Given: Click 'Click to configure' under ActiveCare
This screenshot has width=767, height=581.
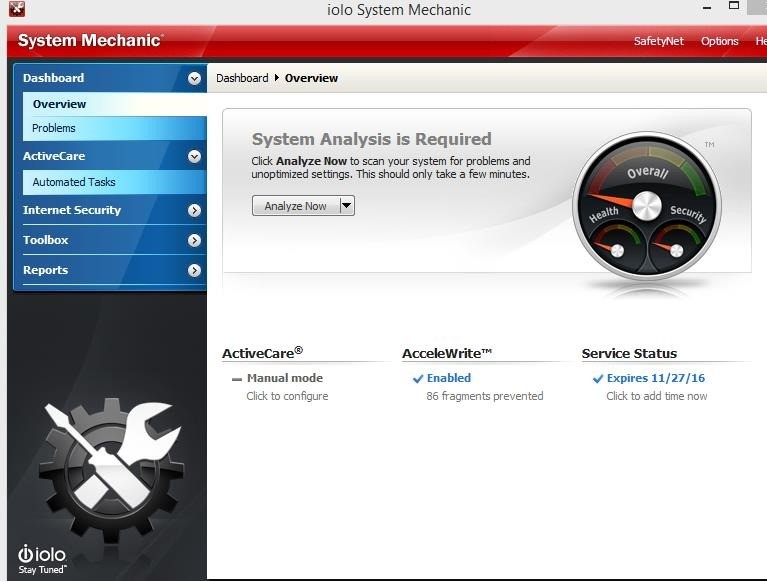Looking at the screenshot, I should tap(287, 396).
